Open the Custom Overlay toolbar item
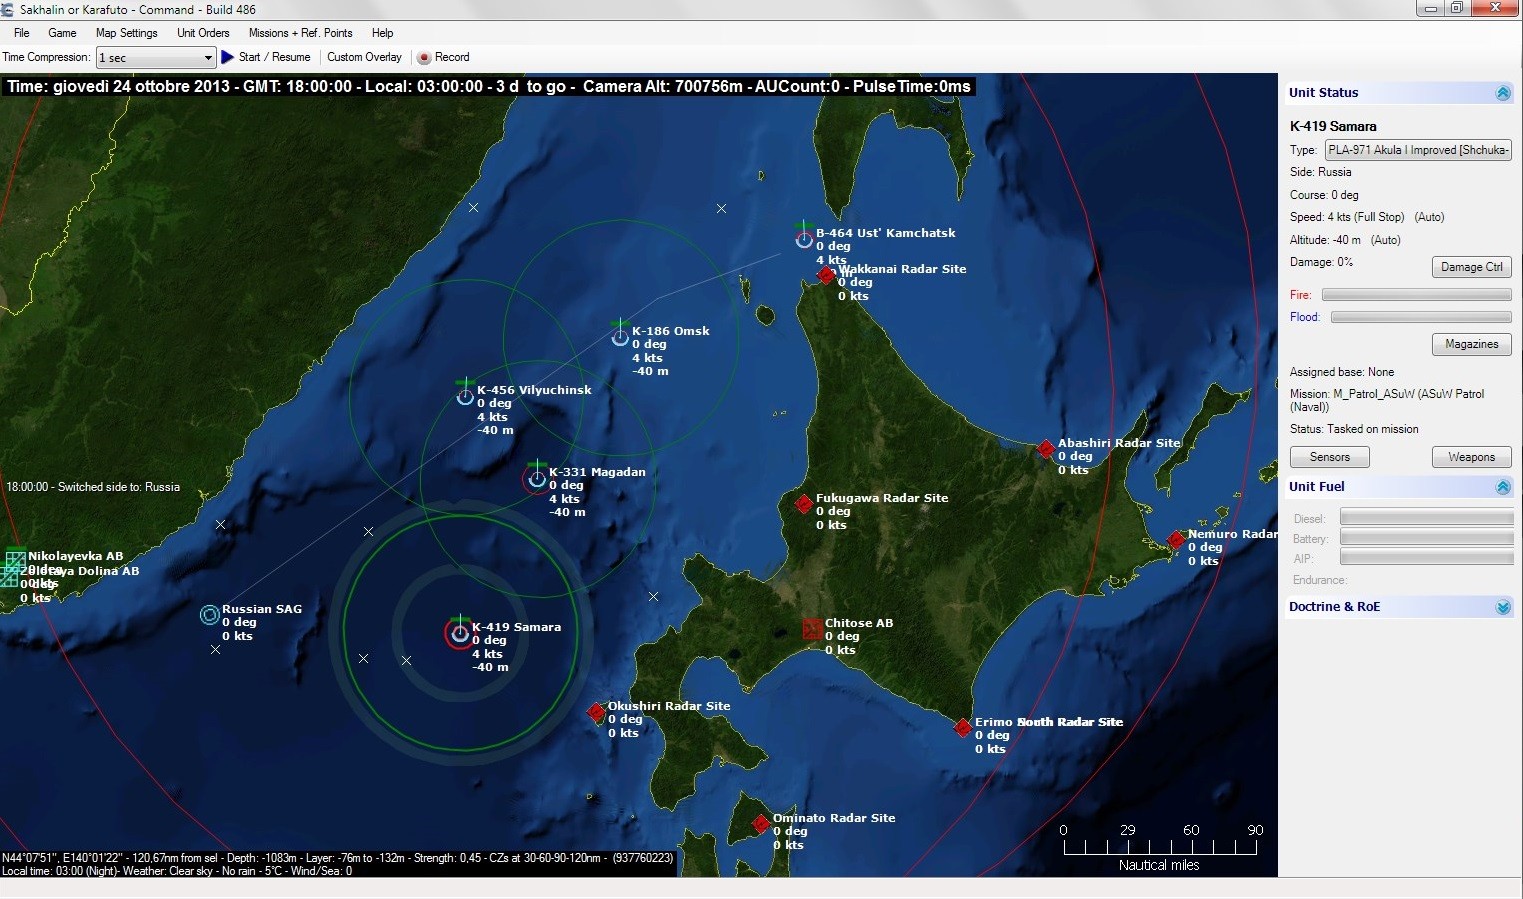 click(364, 57)
